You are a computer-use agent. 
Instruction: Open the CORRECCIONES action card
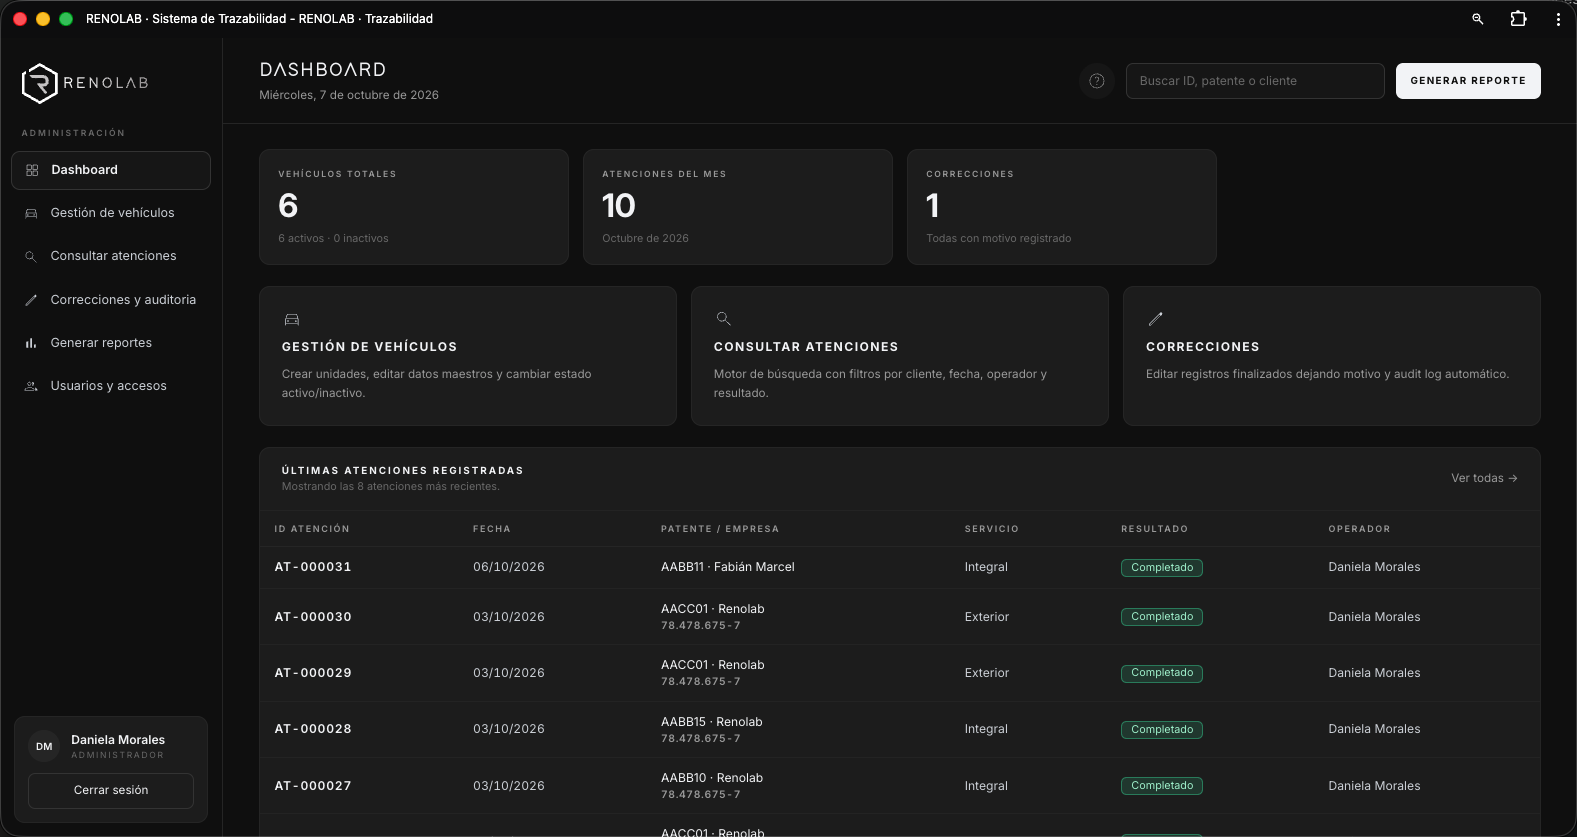1332,356
